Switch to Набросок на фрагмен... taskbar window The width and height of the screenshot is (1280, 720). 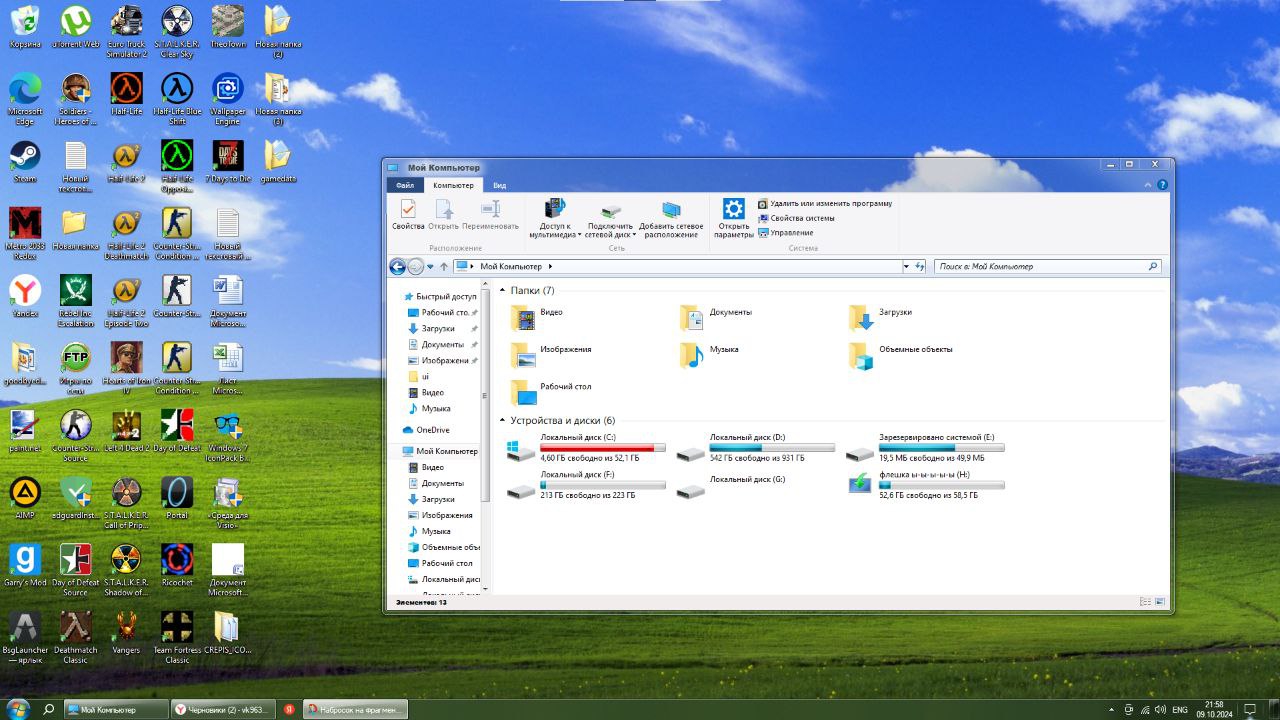pyautogui.click(x=355, y=709)
